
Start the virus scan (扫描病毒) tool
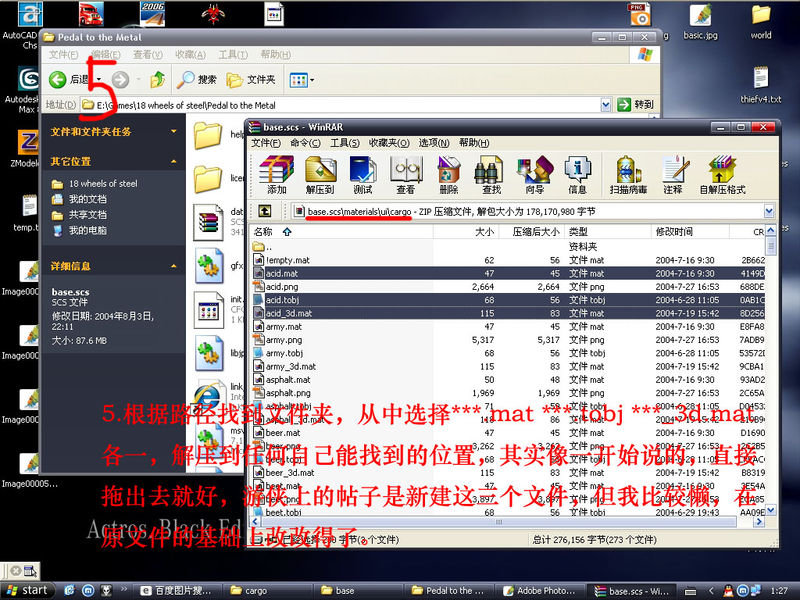pos(627,176)
